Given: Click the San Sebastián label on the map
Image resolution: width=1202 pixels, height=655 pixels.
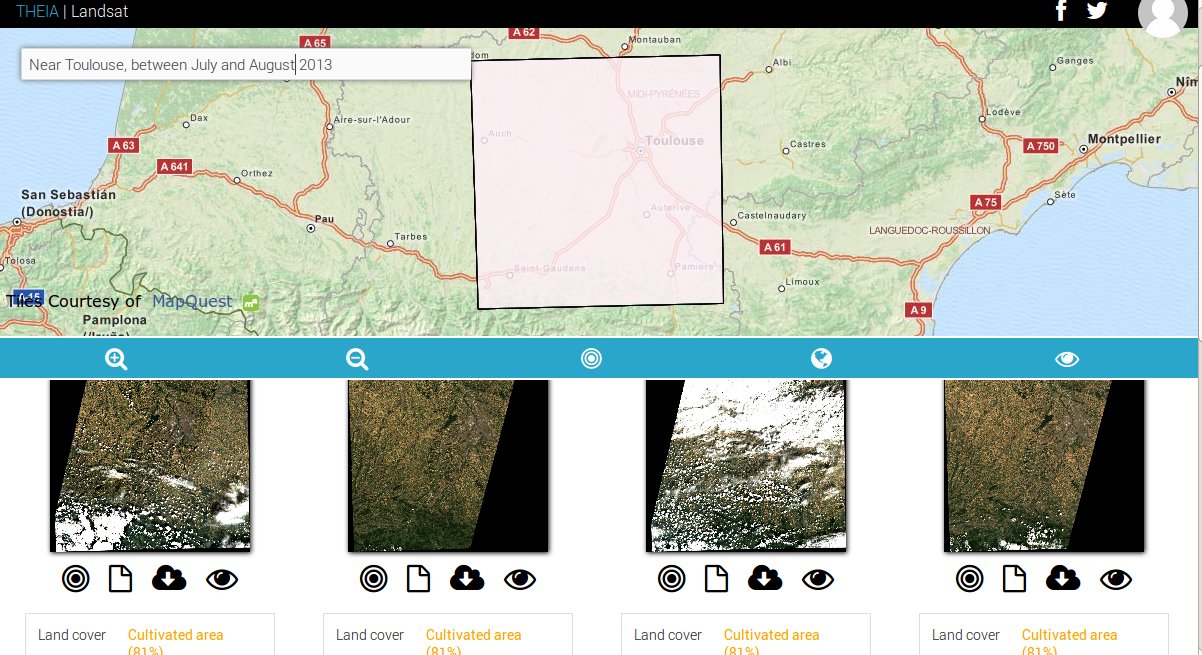Looking at the screenshot, I should (x=69, y=195).
